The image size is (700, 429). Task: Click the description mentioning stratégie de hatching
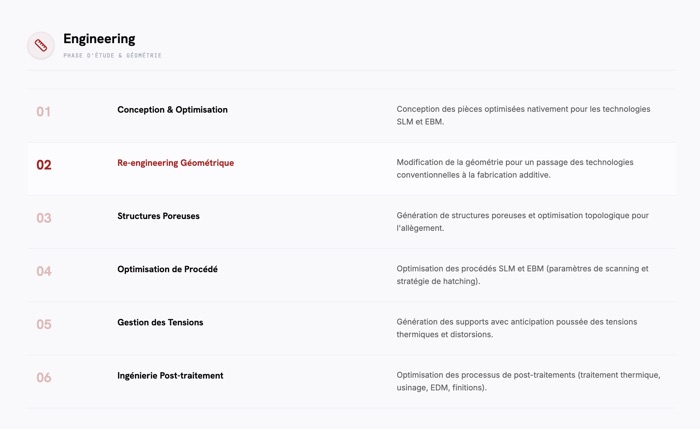click(522, 275)
